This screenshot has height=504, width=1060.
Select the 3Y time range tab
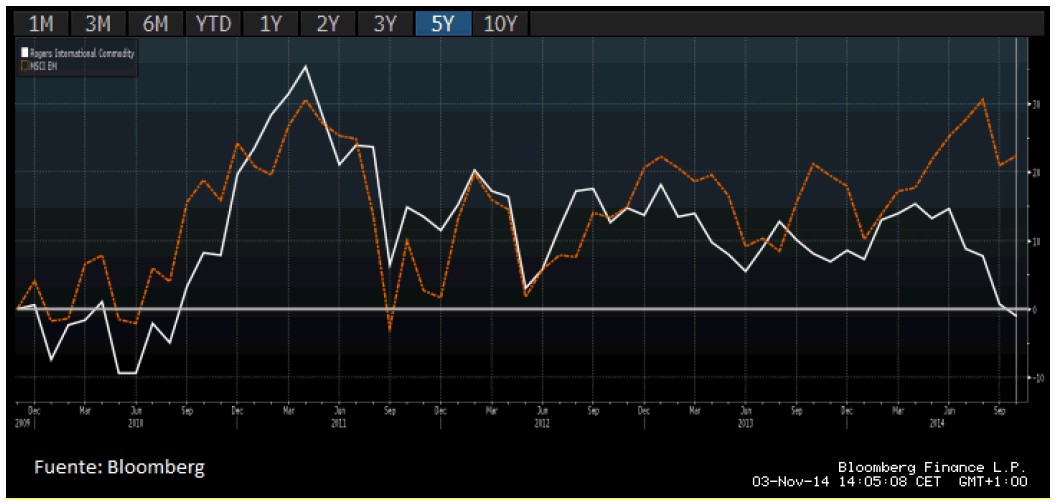coord(385,24)
